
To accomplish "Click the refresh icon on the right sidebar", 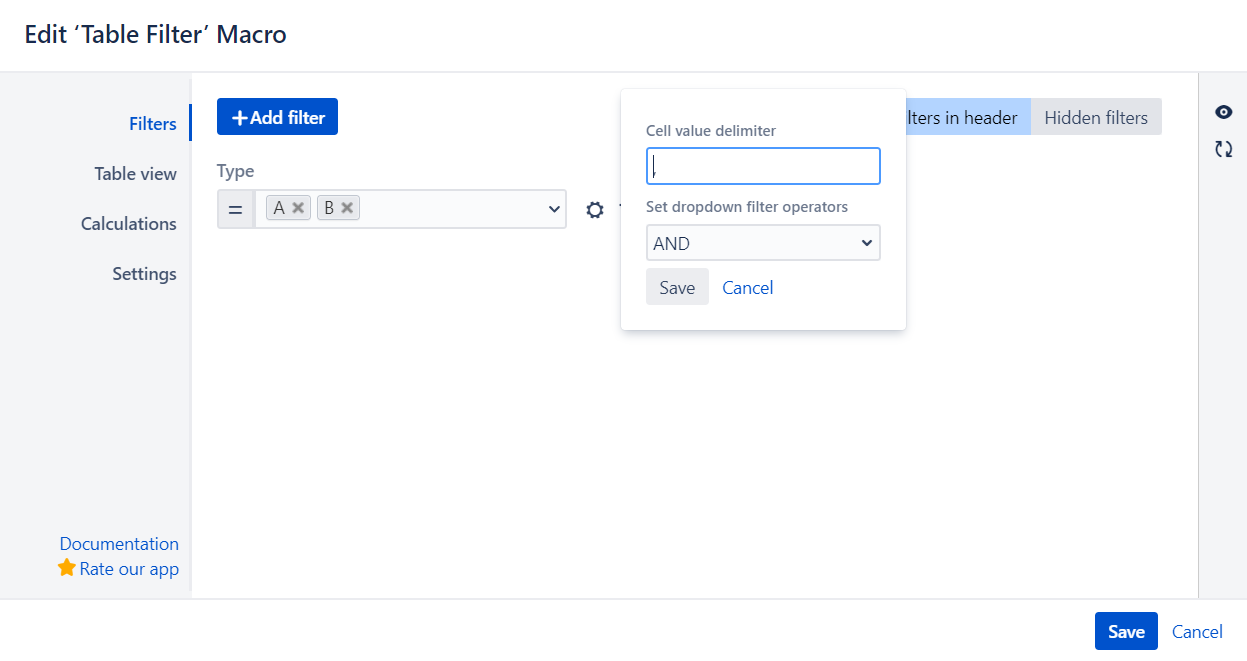I will point(1223,148).
